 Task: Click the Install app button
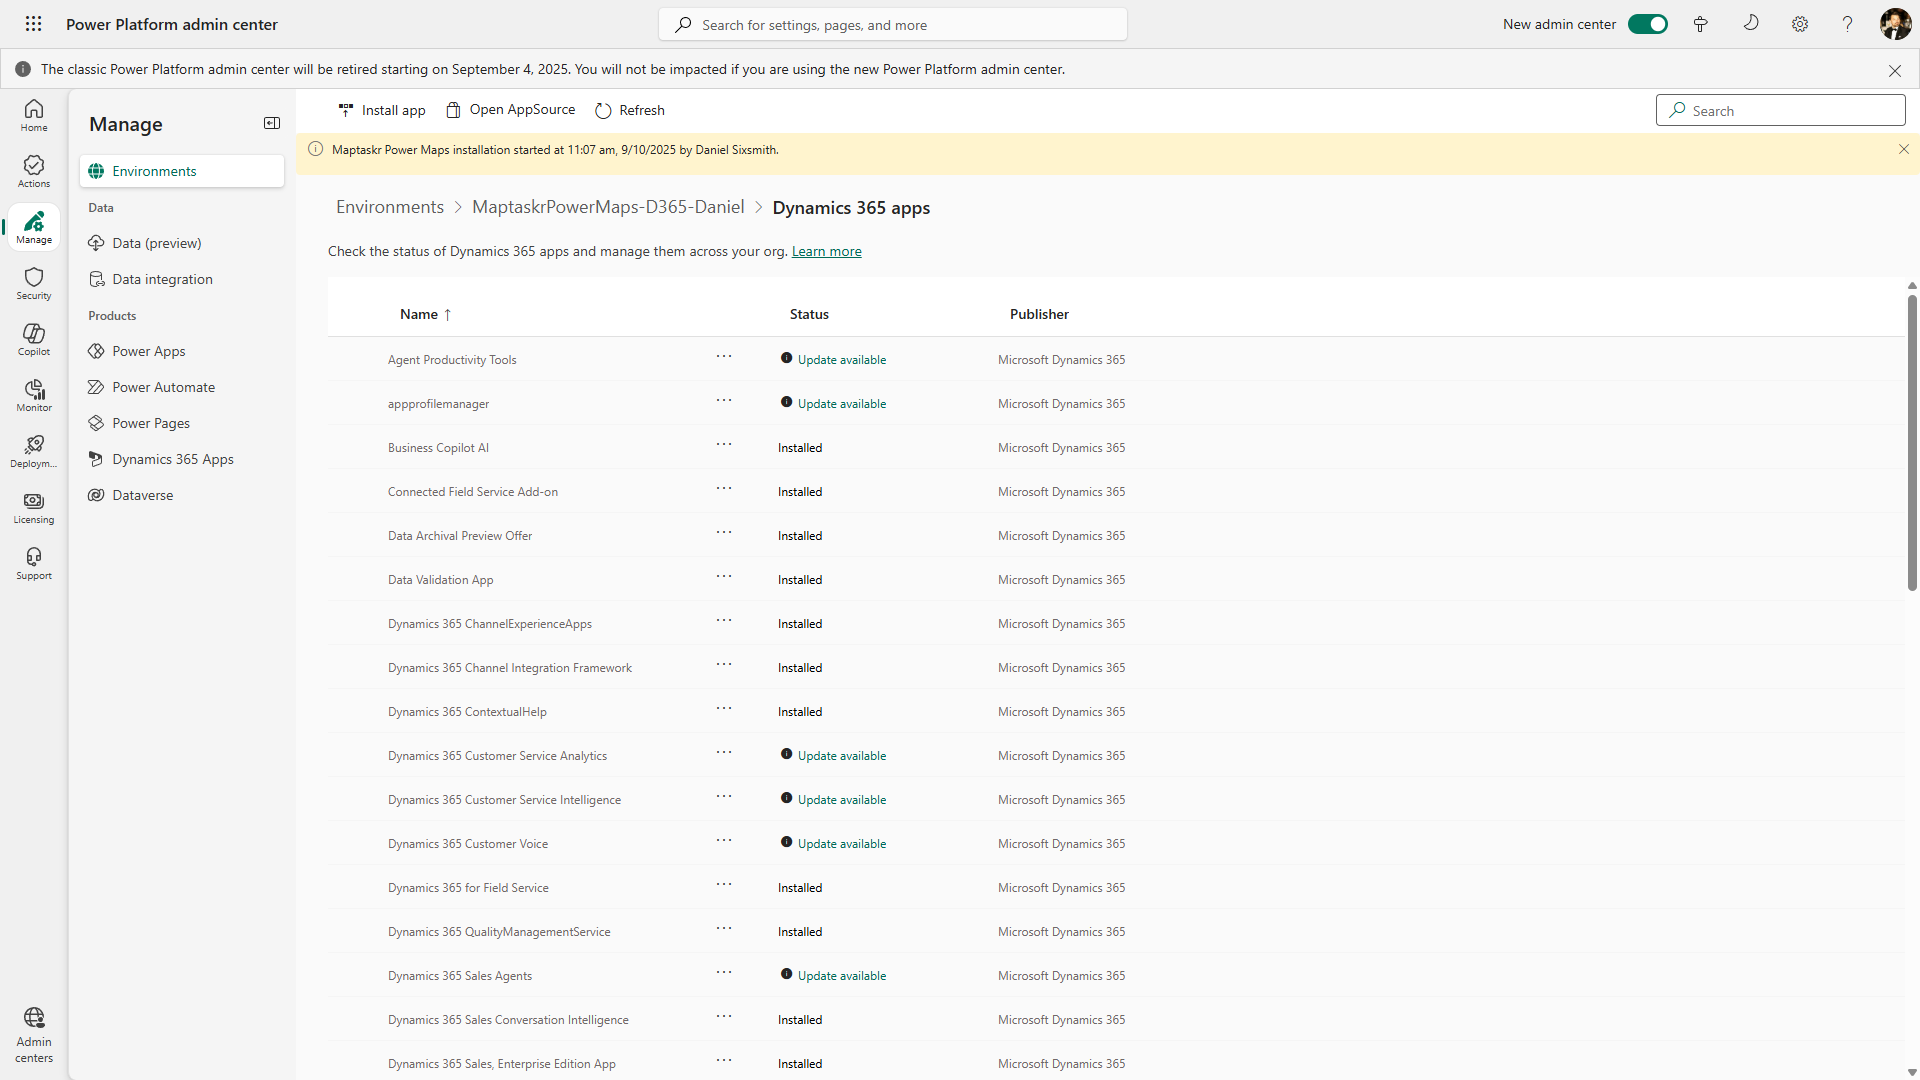[382, 110]
